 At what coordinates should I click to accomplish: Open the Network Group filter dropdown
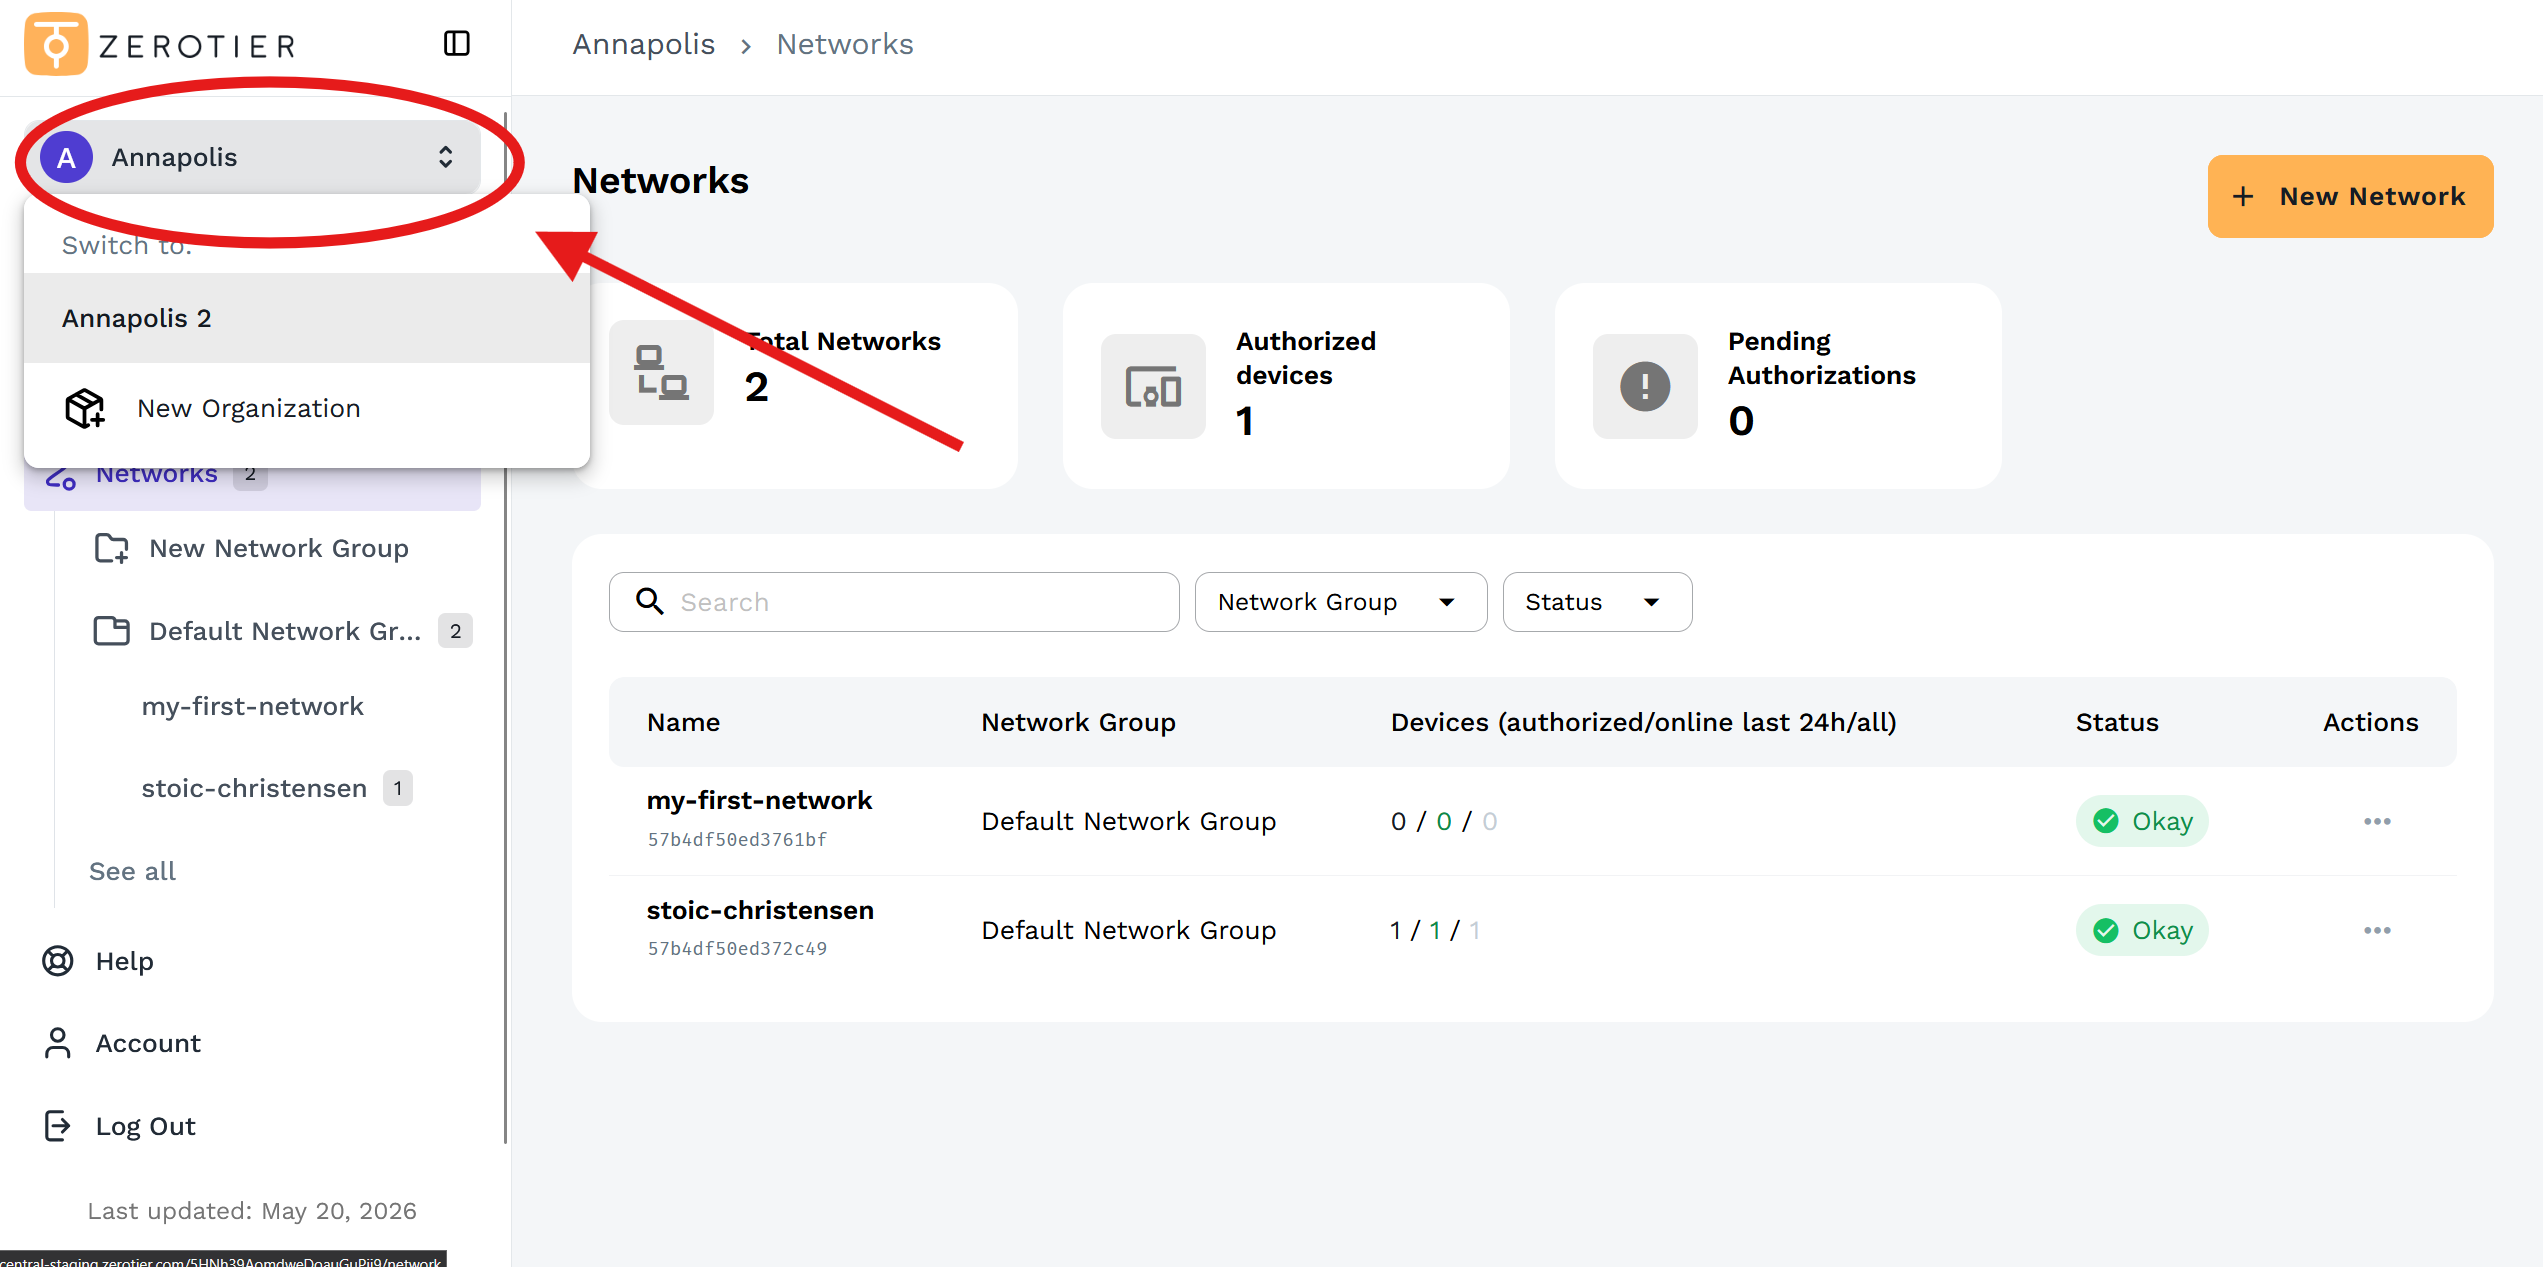[x=1341, y=602]
